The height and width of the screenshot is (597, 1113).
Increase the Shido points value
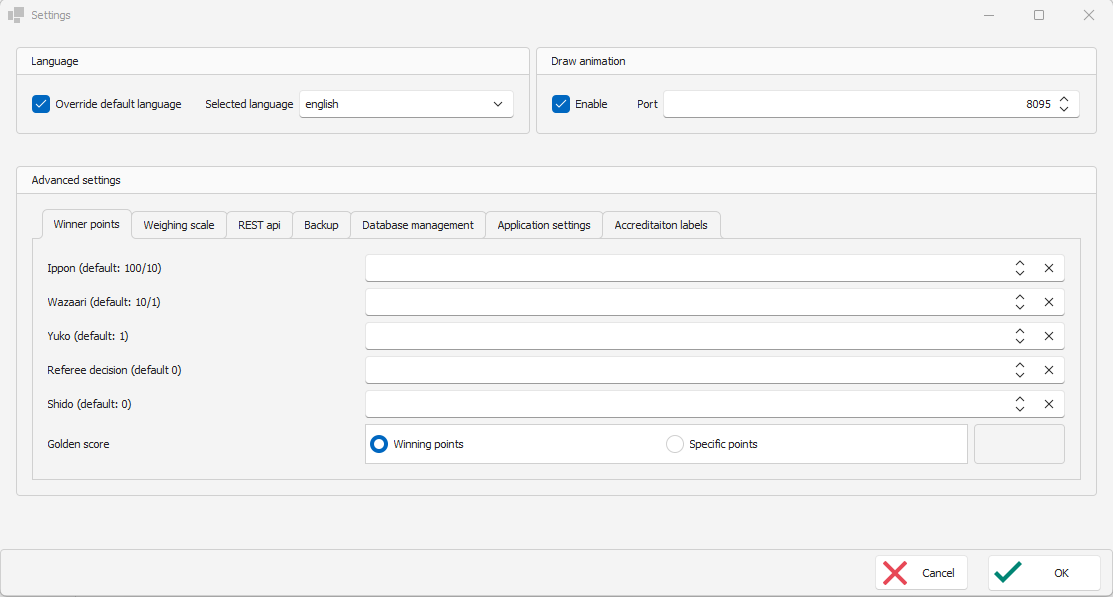[x=1020, y=400]
